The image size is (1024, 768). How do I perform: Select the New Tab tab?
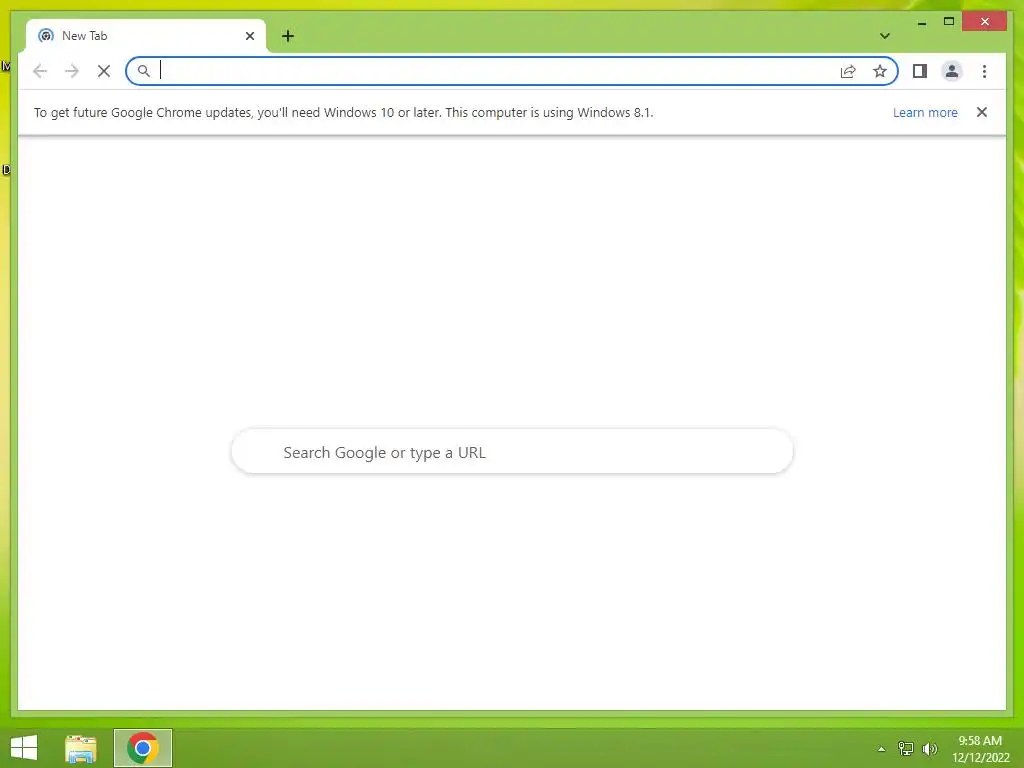[x=146, y=36]
